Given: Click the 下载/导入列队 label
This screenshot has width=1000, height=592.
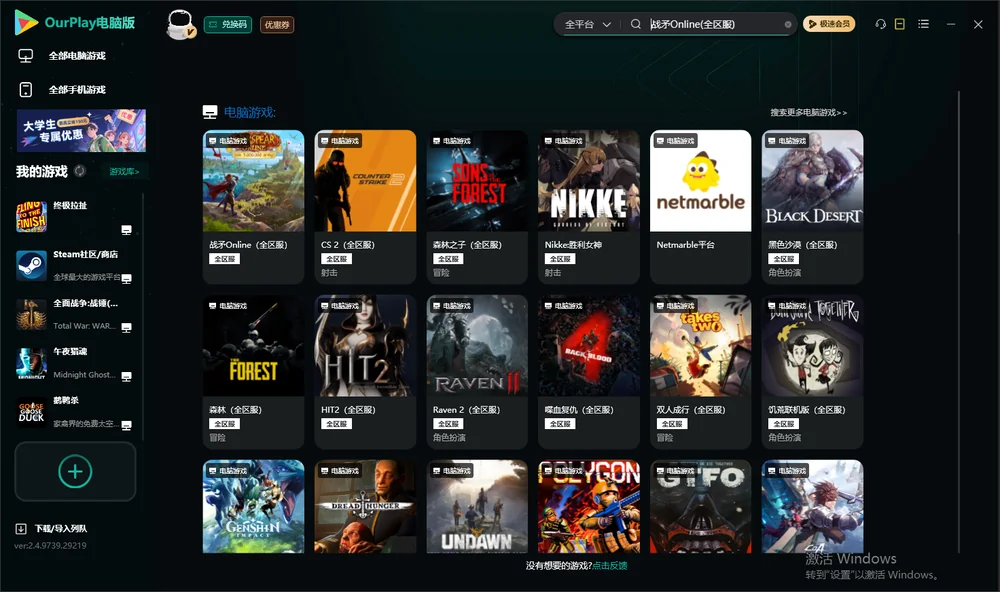Looking at the screenshot, I should point(61,528).
